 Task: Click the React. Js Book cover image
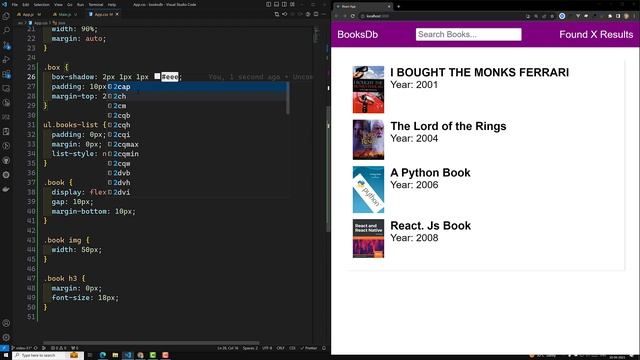click(368, 239)
